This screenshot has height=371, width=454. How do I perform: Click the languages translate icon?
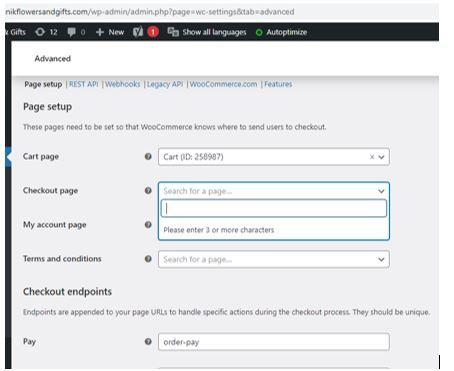tap(173, 32)
